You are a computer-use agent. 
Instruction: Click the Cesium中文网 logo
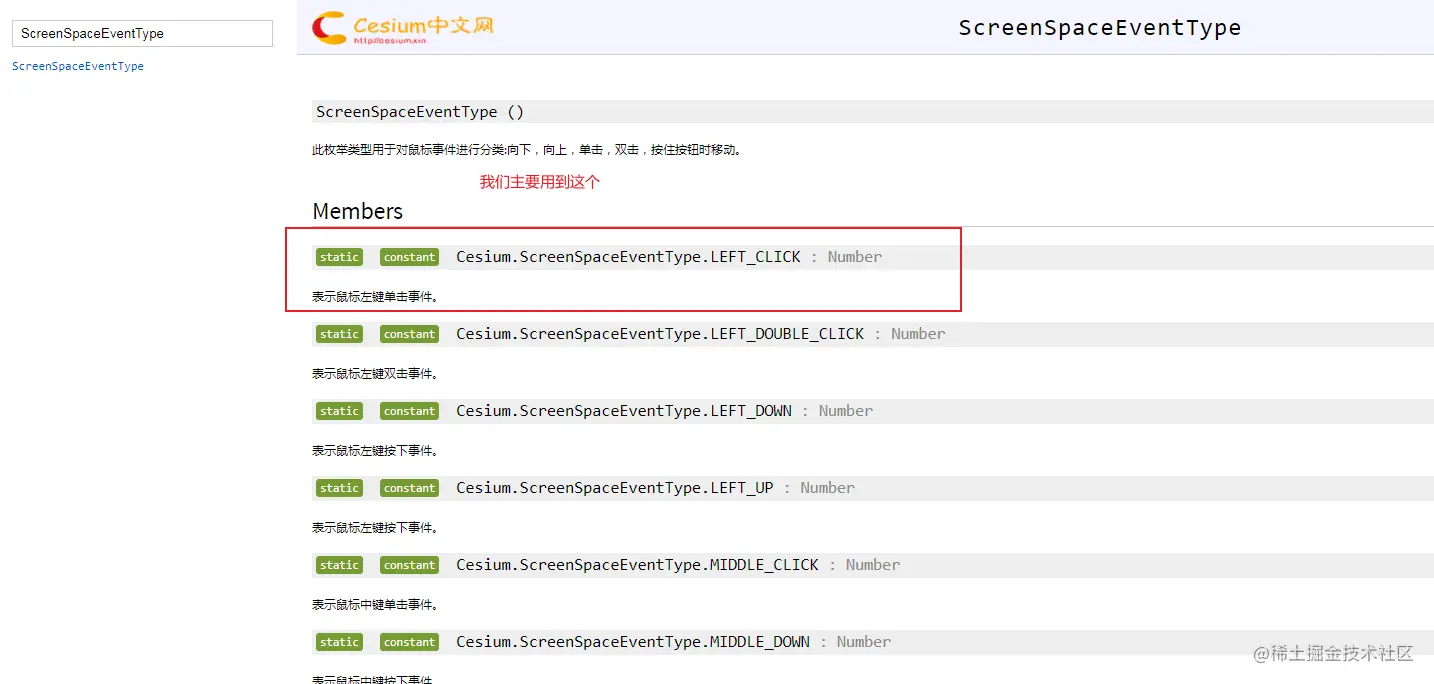coord(403,27)
